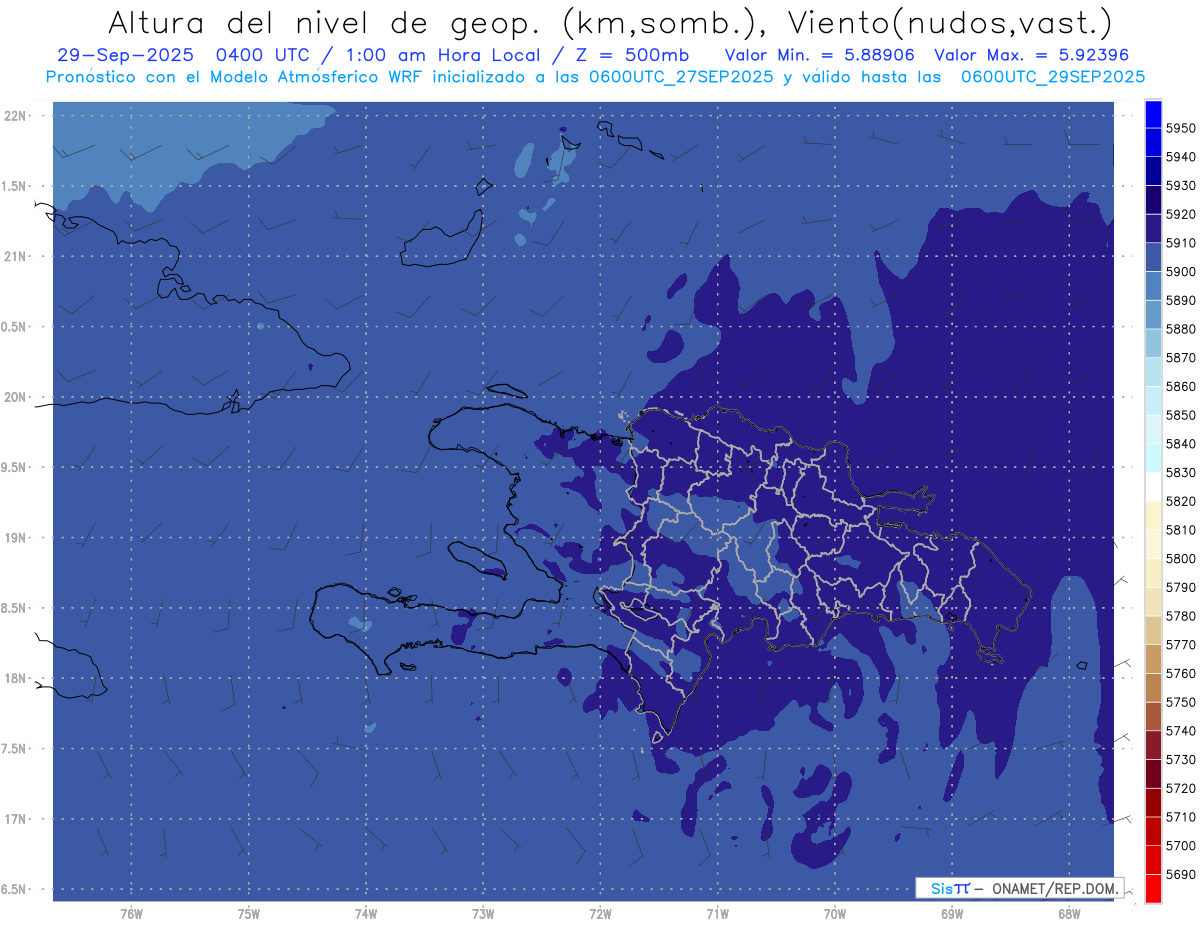Select the red swatch below 5690
1200x927 pixels.
tap(1153, 888)
